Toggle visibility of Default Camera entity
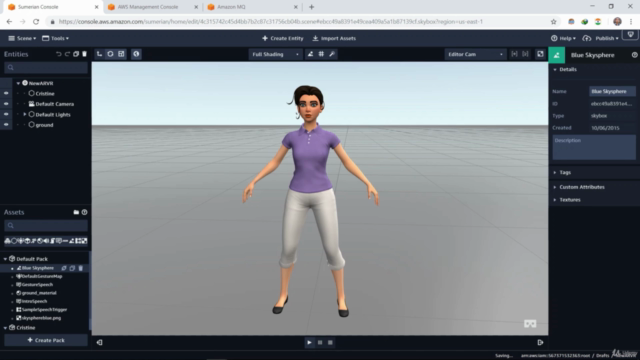The image size is (640, 360). 6,104
